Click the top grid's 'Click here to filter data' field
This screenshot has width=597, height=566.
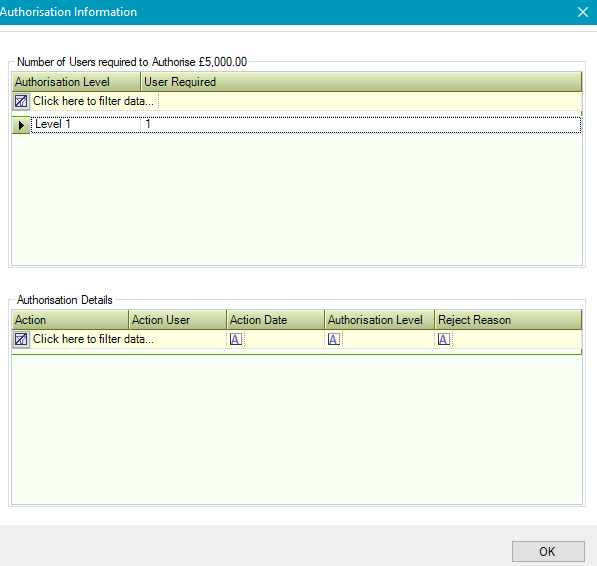coord(94,101)
